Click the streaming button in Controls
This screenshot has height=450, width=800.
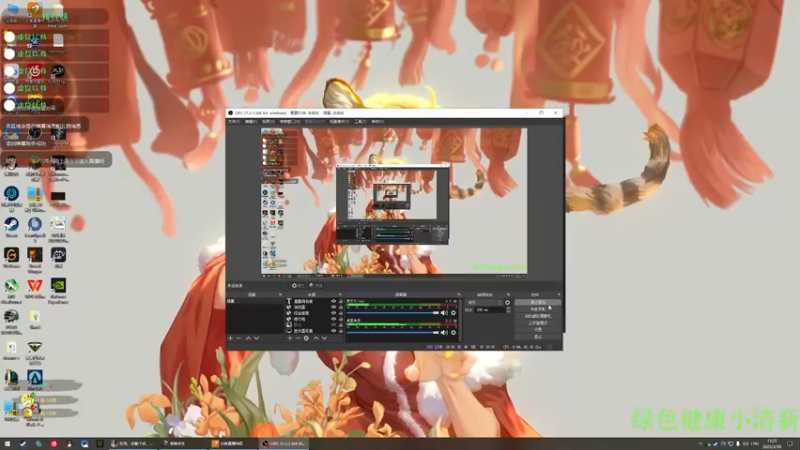538,302
